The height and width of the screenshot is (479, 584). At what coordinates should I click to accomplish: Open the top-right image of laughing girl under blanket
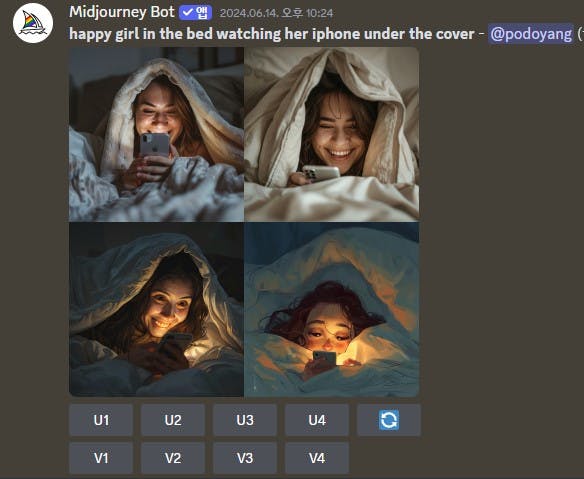(x=332, y=134)
